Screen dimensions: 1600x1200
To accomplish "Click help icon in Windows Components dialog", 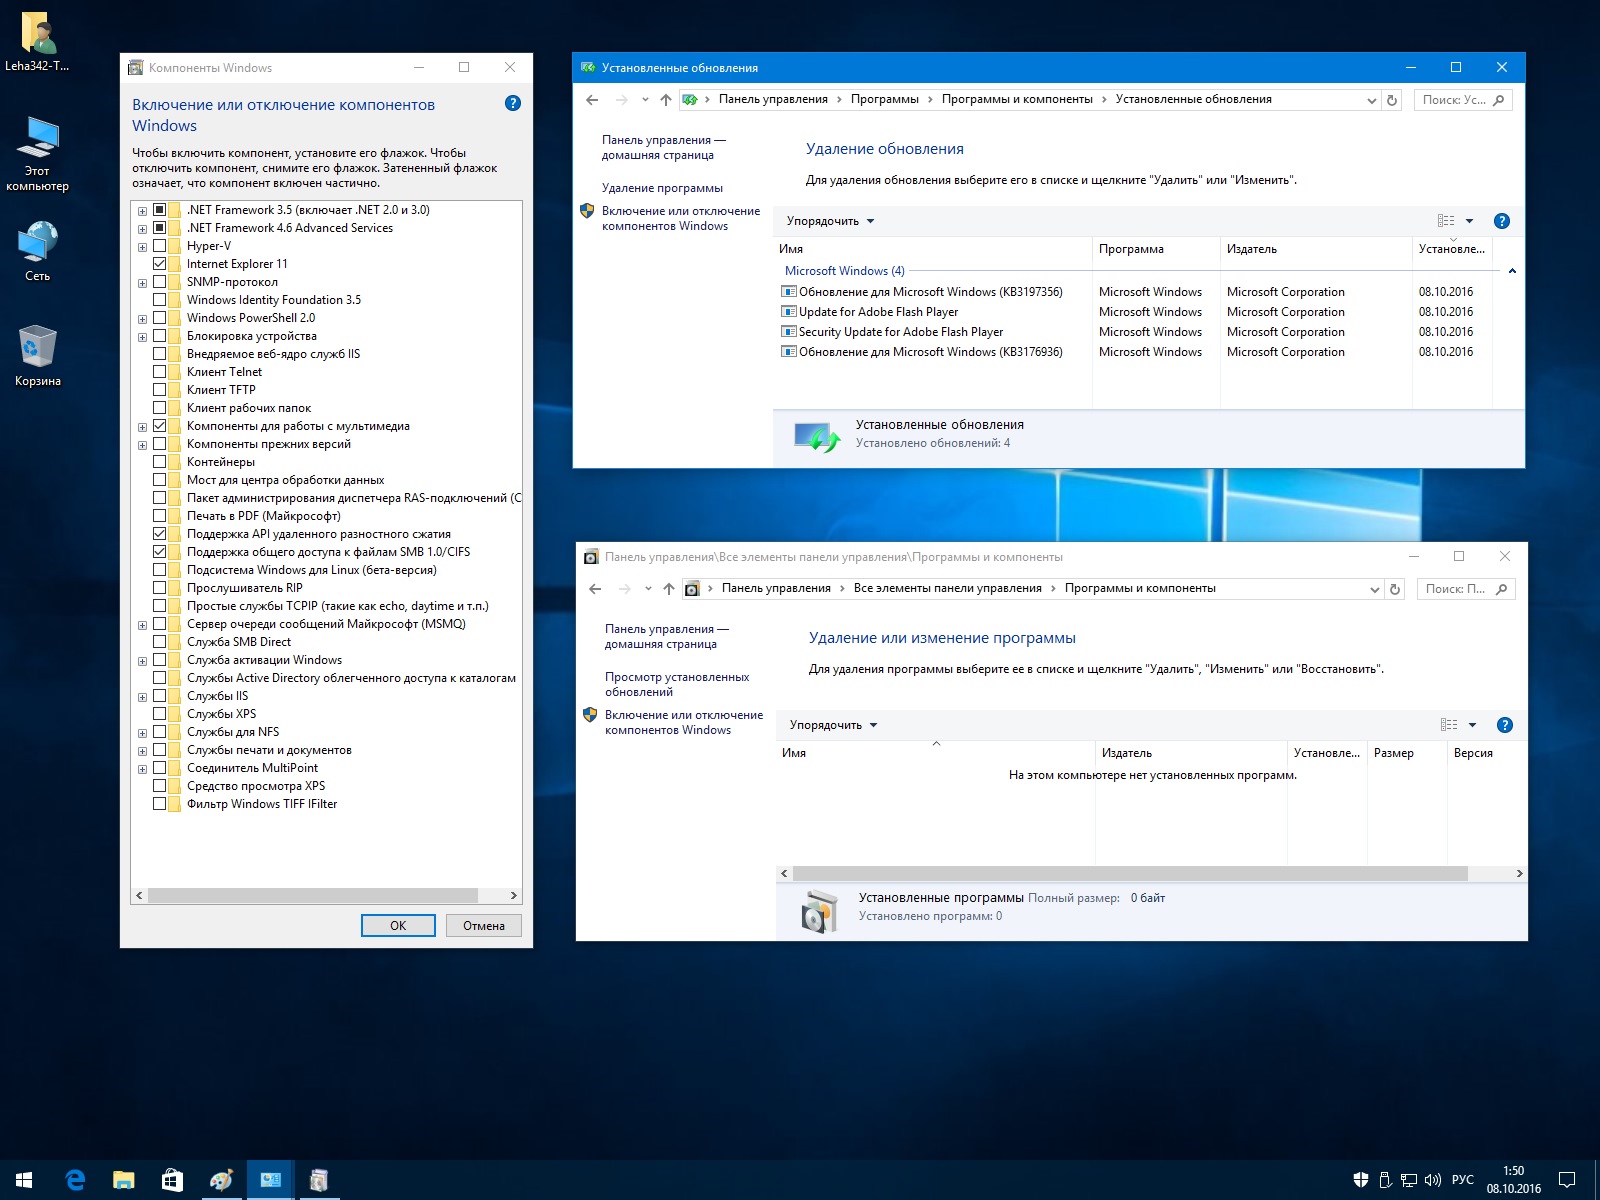I will pyautogui.click(x=513, y=103).
